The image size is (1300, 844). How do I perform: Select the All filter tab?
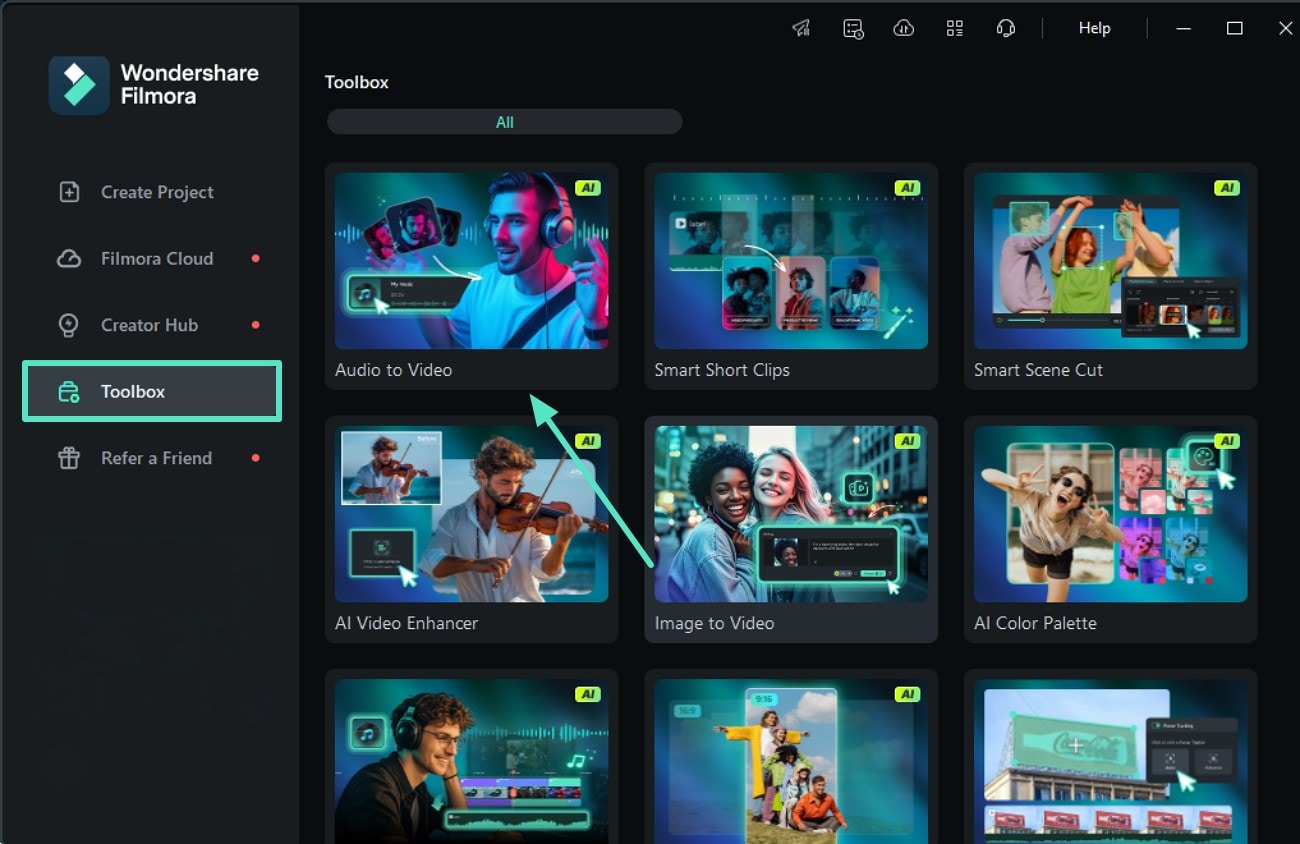pos(504,122)
